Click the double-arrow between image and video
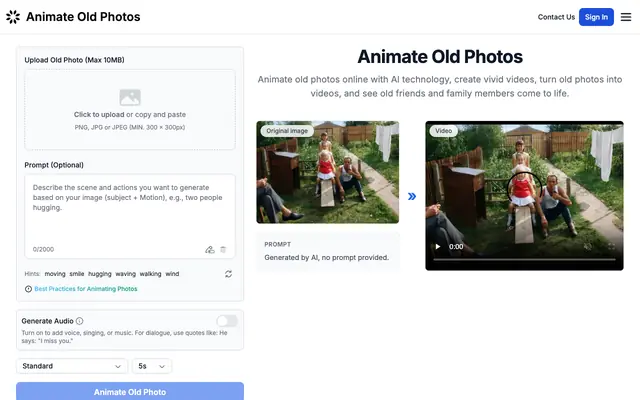This screenshot has height=400, width=640. pyautogui.click(x=412, y=196)
